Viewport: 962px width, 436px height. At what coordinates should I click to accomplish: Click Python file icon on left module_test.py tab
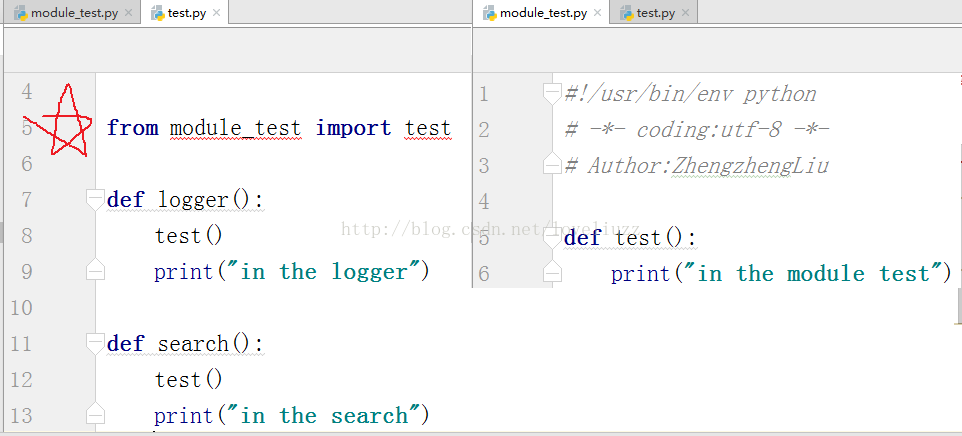point(20,13)
